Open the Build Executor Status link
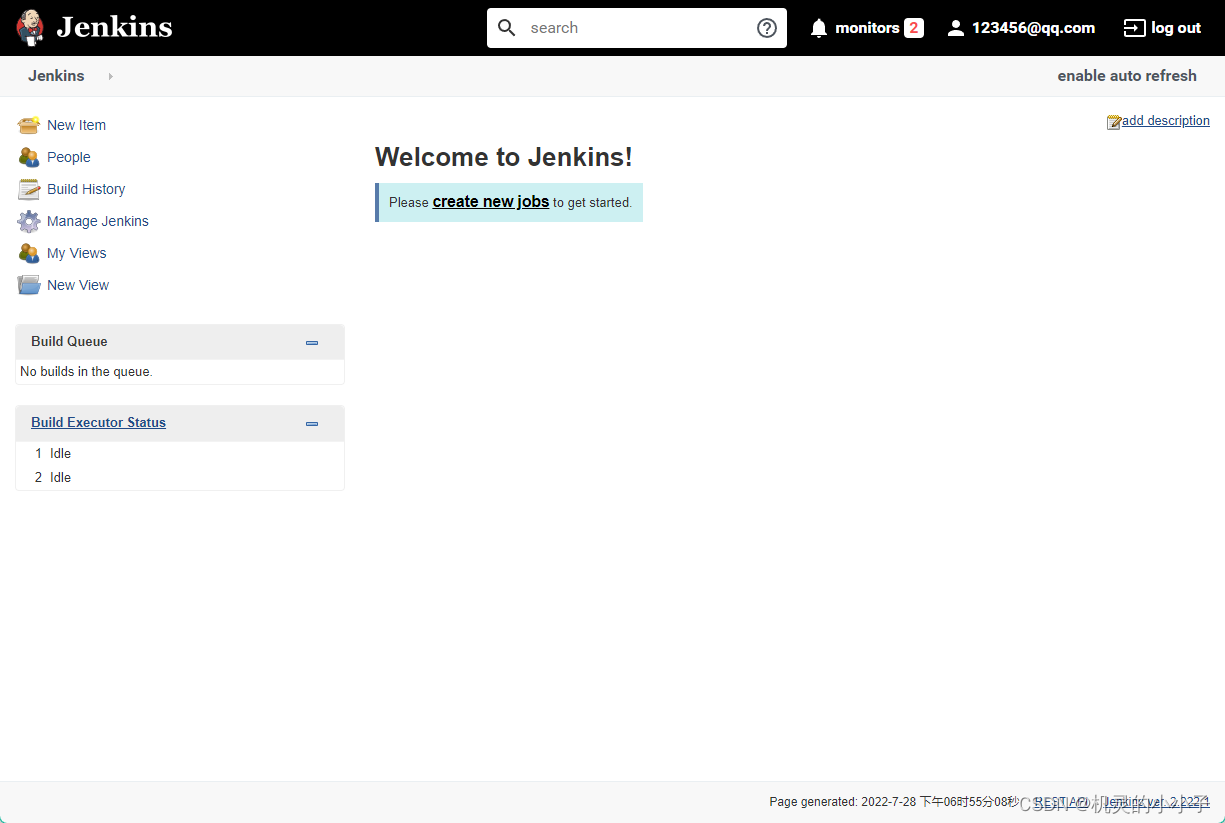 click(x=98, y=422)
